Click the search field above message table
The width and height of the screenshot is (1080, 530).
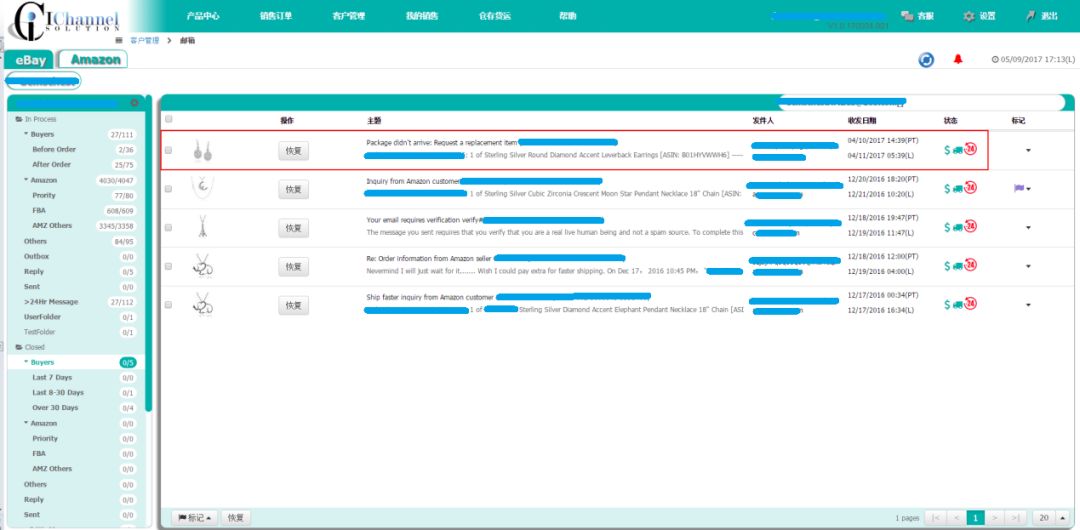pos(924,103)
